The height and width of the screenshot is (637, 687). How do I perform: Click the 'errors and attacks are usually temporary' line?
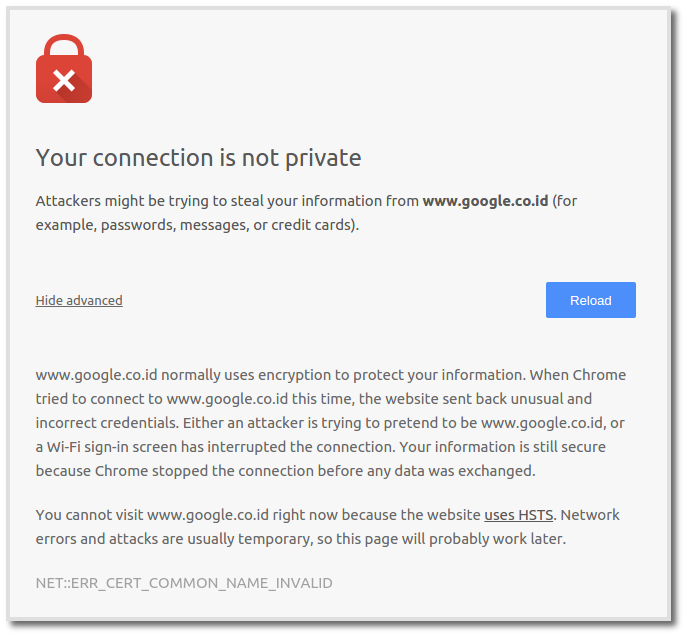(301, 539)
